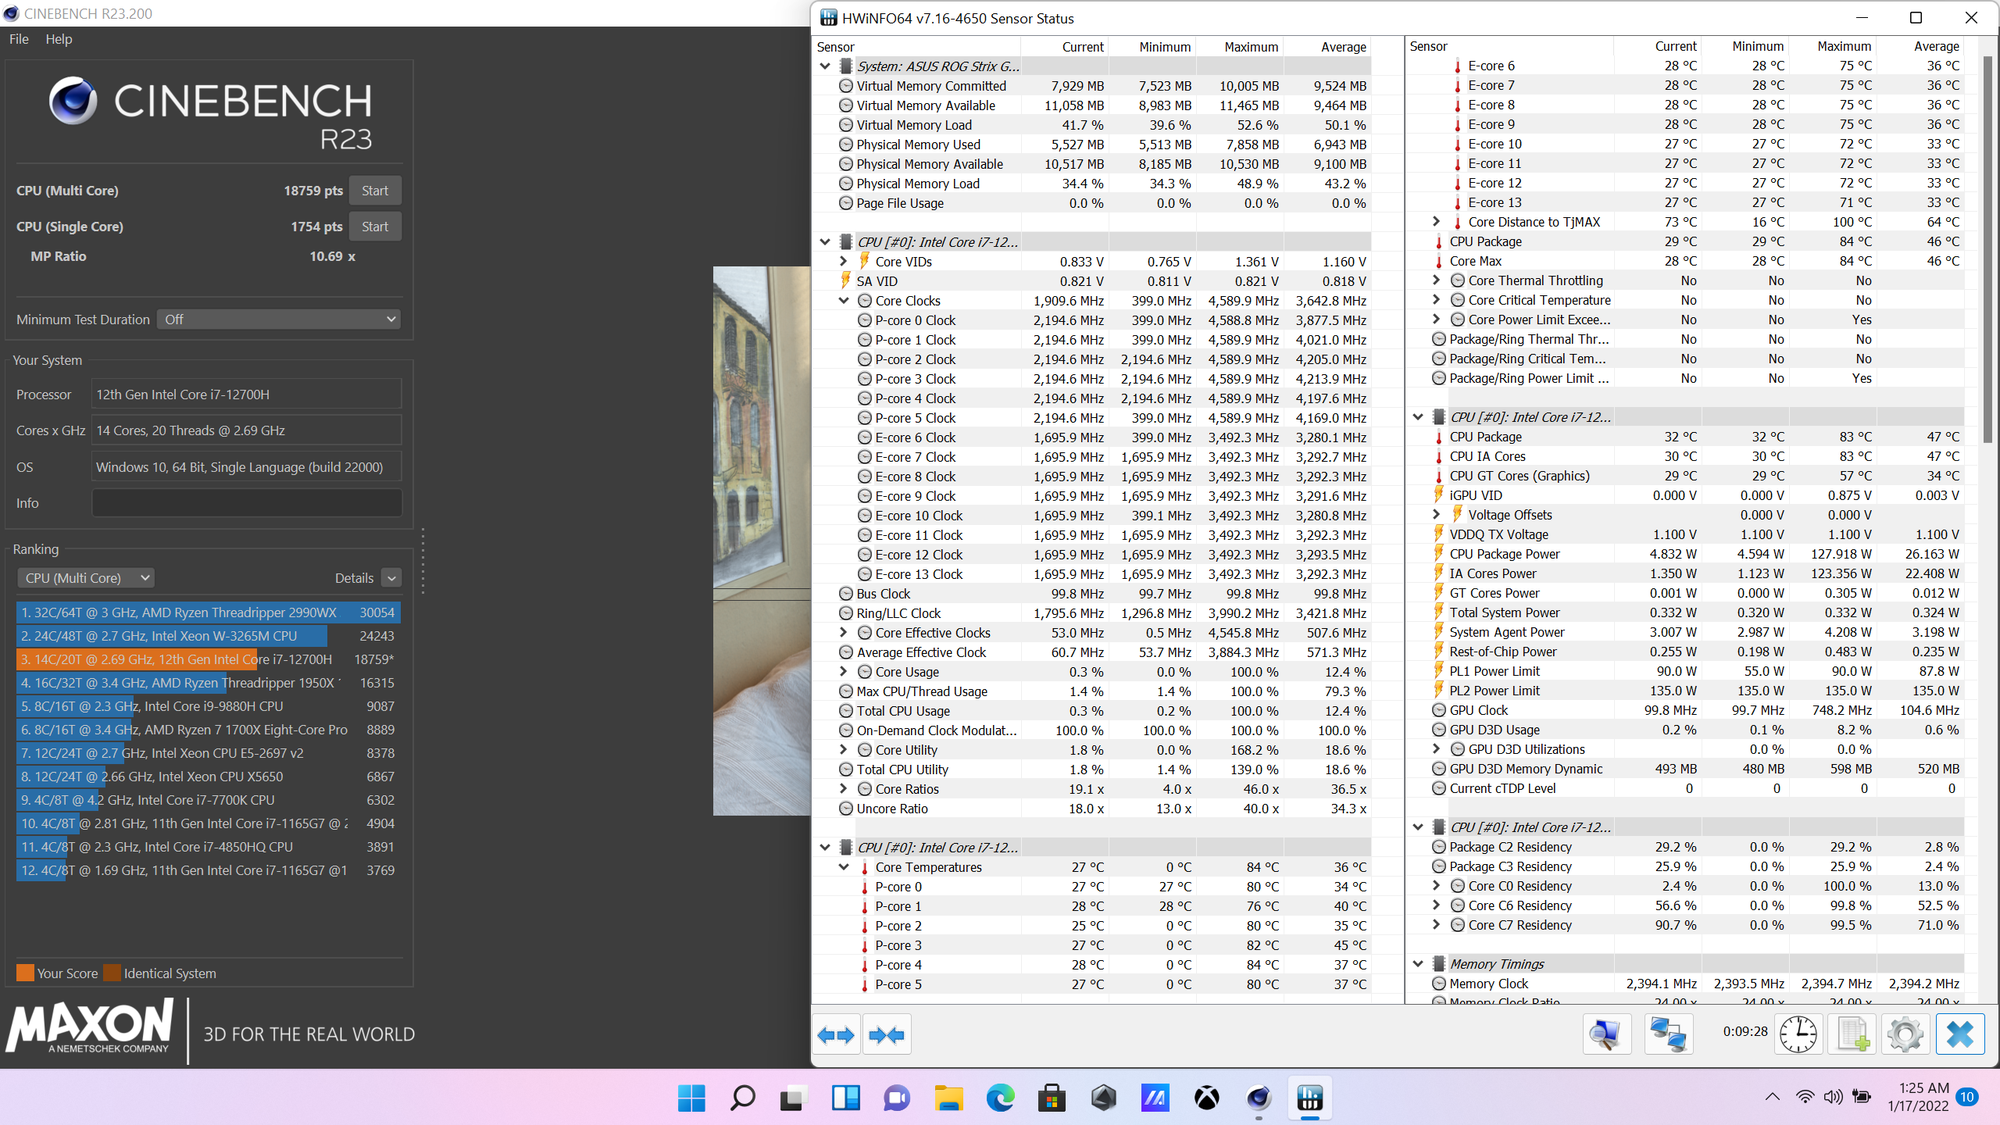Switch to HWiNFO taskbar icon
The width and height of the screenshot is (2000, 1125).
coord(1310,1098)
